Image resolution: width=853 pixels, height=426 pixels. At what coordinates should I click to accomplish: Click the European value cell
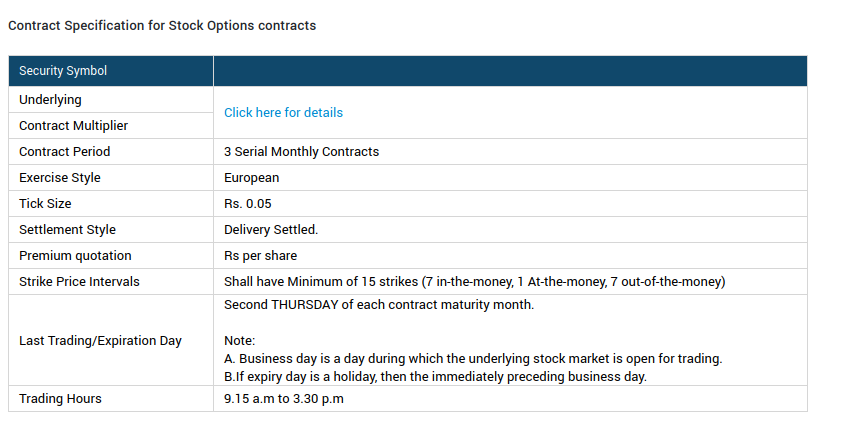point(510,178)
